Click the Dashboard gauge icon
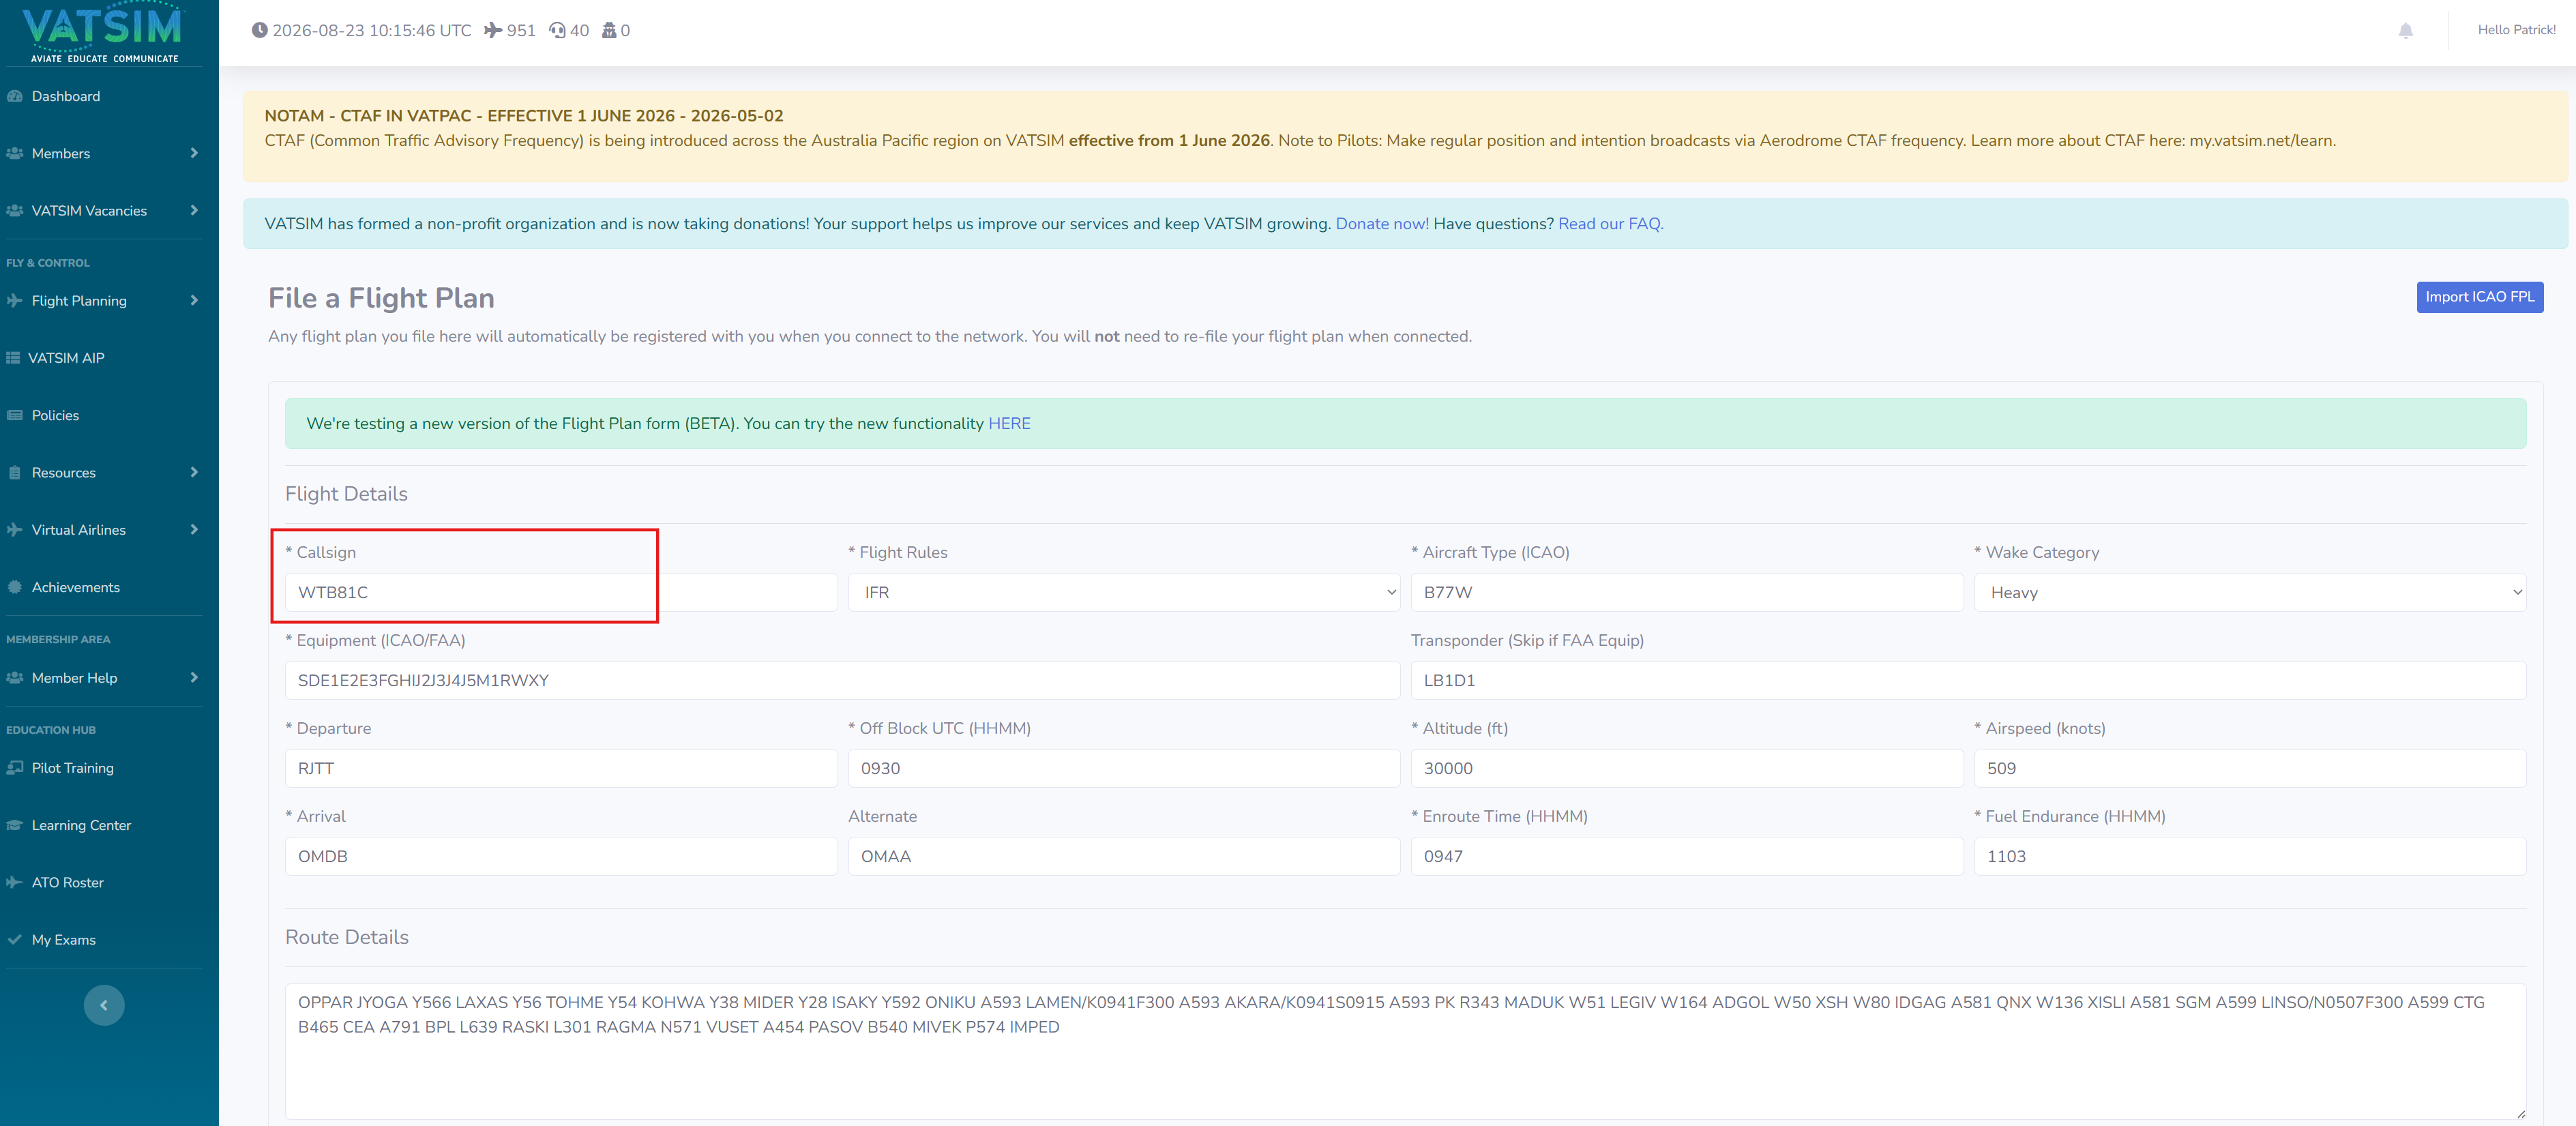The image size is (2576, 1126). pos(15,96)
